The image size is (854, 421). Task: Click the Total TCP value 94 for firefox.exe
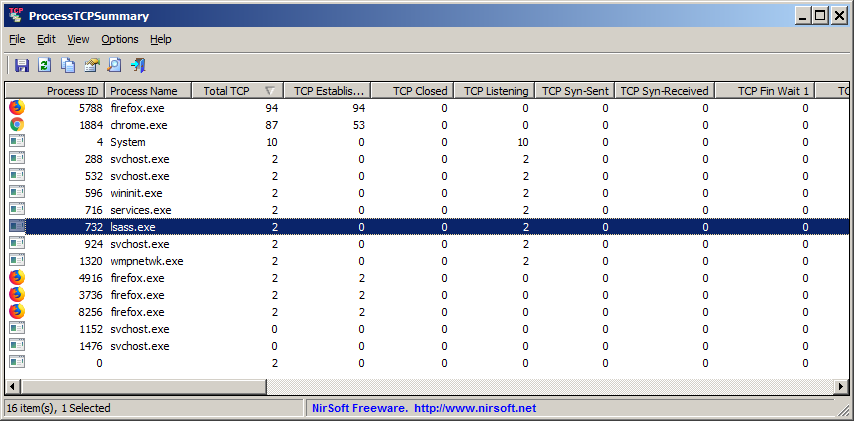272,108
